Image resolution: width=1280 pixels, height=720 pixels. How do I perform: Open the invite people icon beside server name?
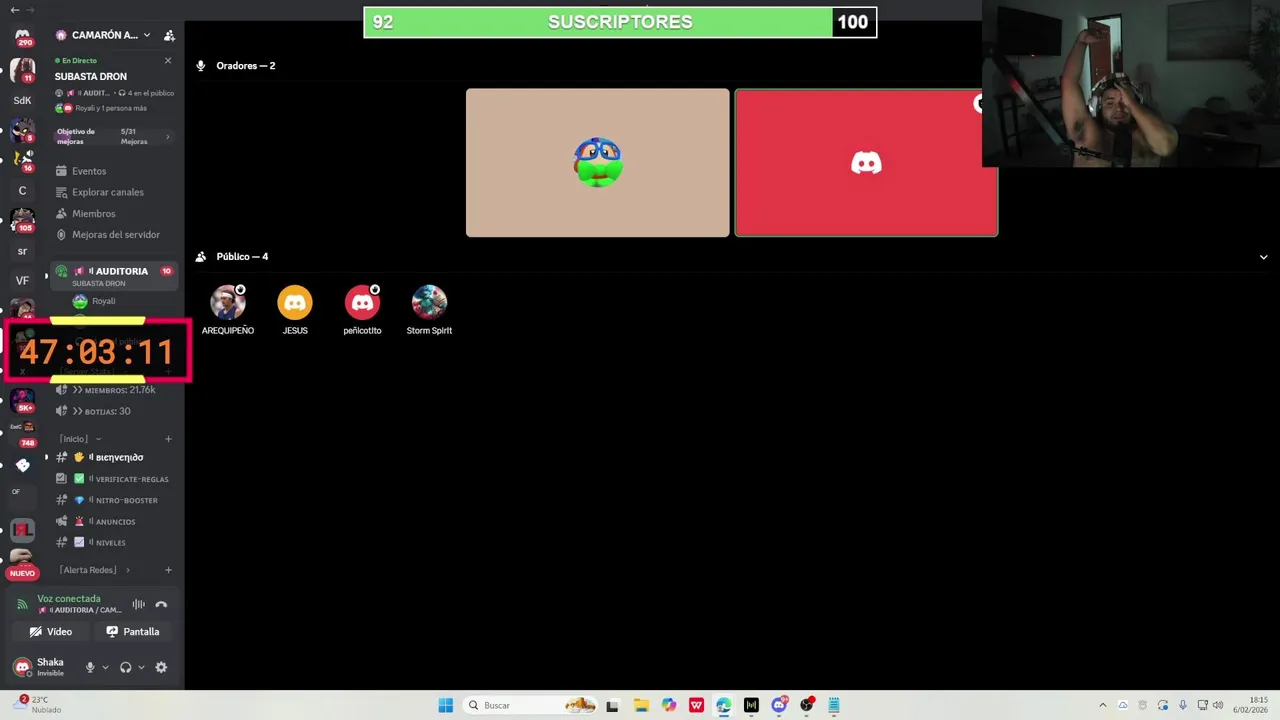(x=169, y=35)
